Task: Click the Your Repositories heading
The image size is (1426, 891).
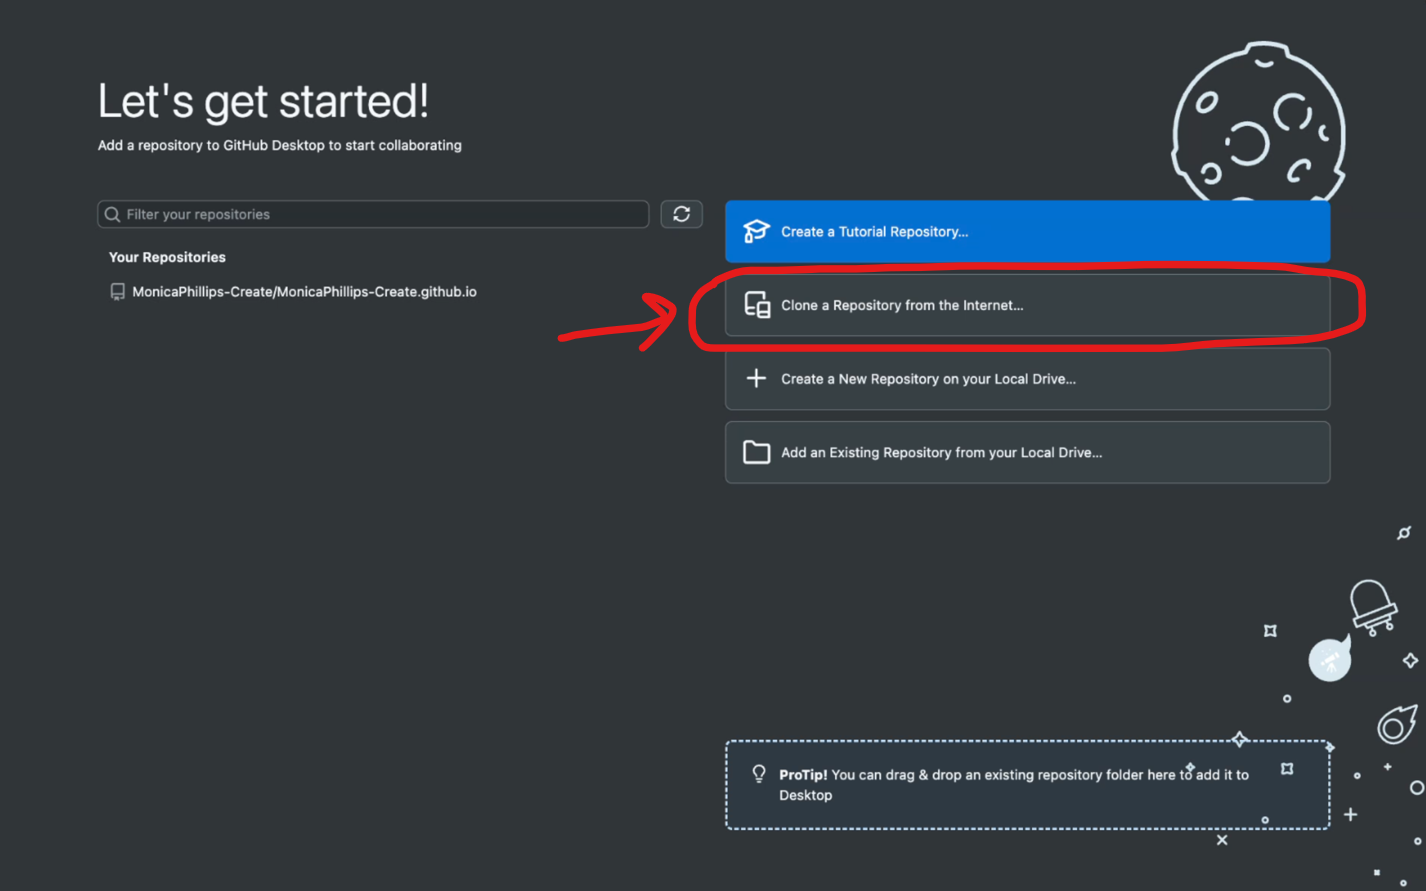Action: coord(167,257)
